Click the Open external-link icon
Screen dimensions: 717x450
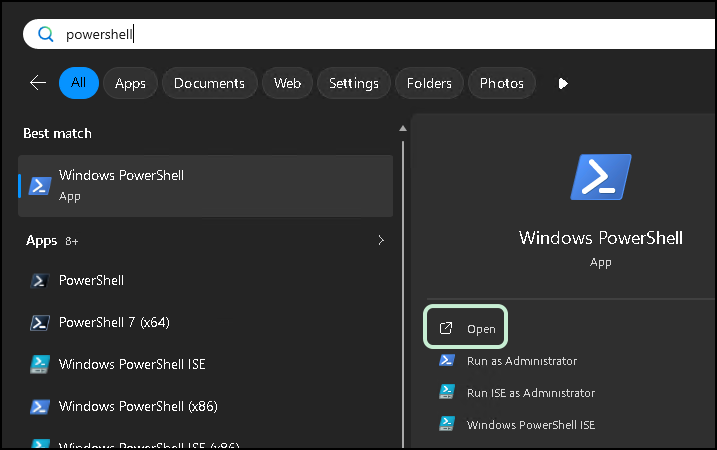(446, 328)
